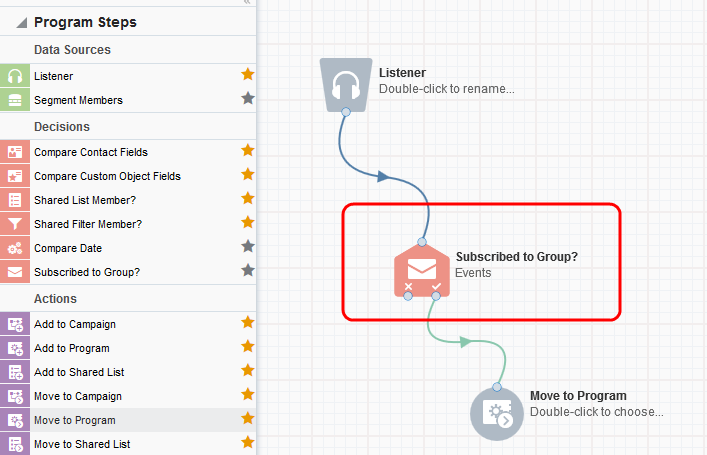Select the Move to Shared List icon

(x=15, y=444)
